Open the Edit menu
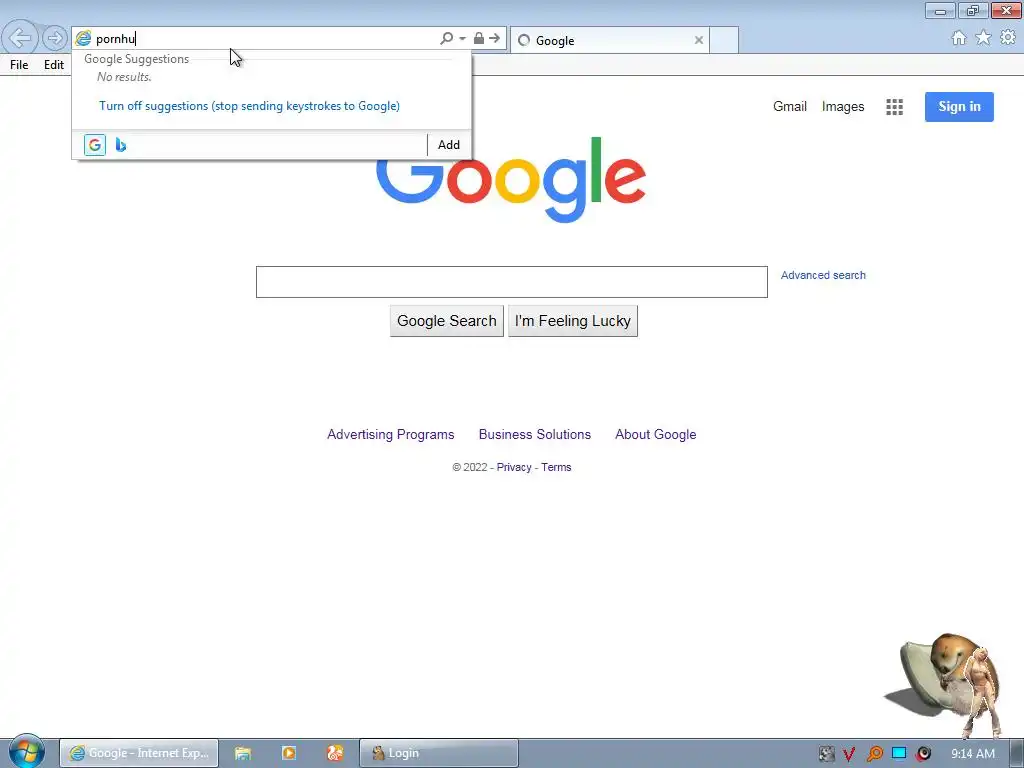 (x=54, y=65)
